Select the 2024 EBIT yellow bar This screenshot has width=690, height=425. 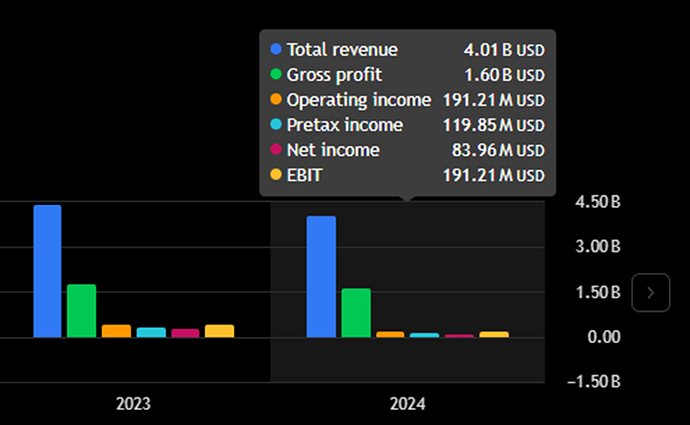pyautogui.click(x=493, y=334)
